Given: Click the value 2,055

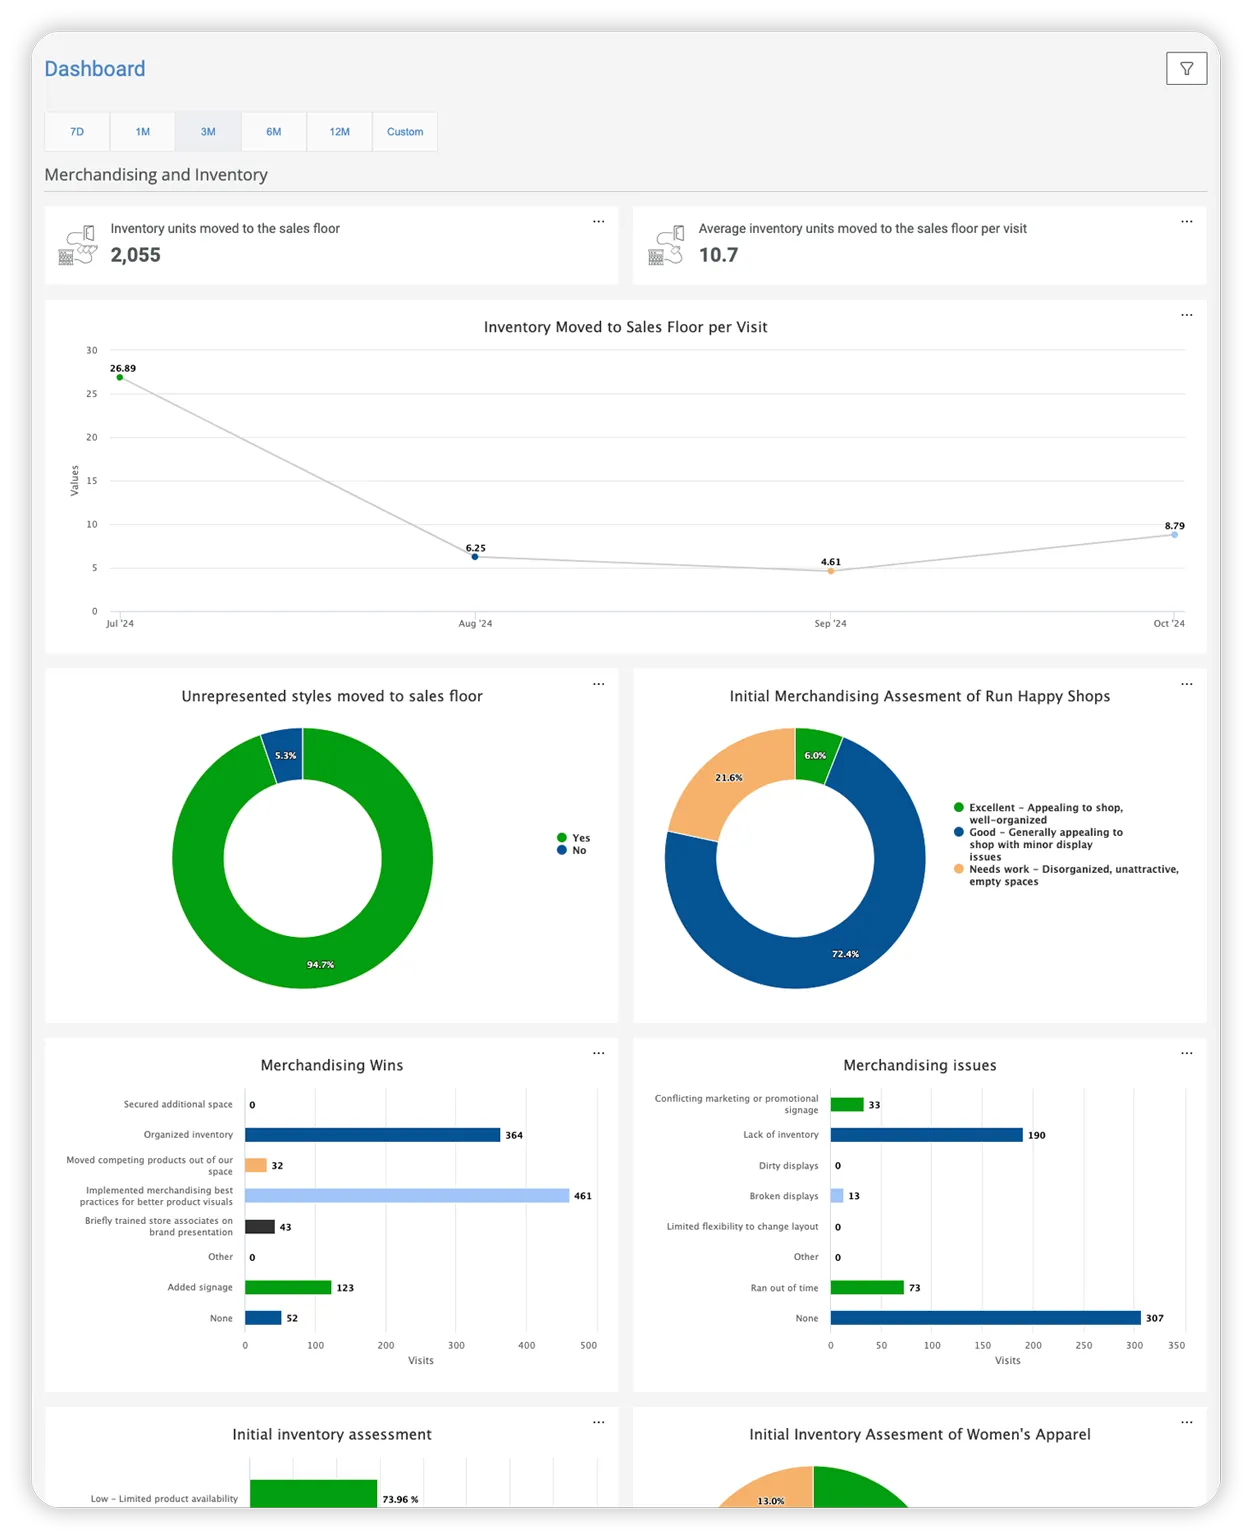Looking at the screenshot, I should 136,255.
